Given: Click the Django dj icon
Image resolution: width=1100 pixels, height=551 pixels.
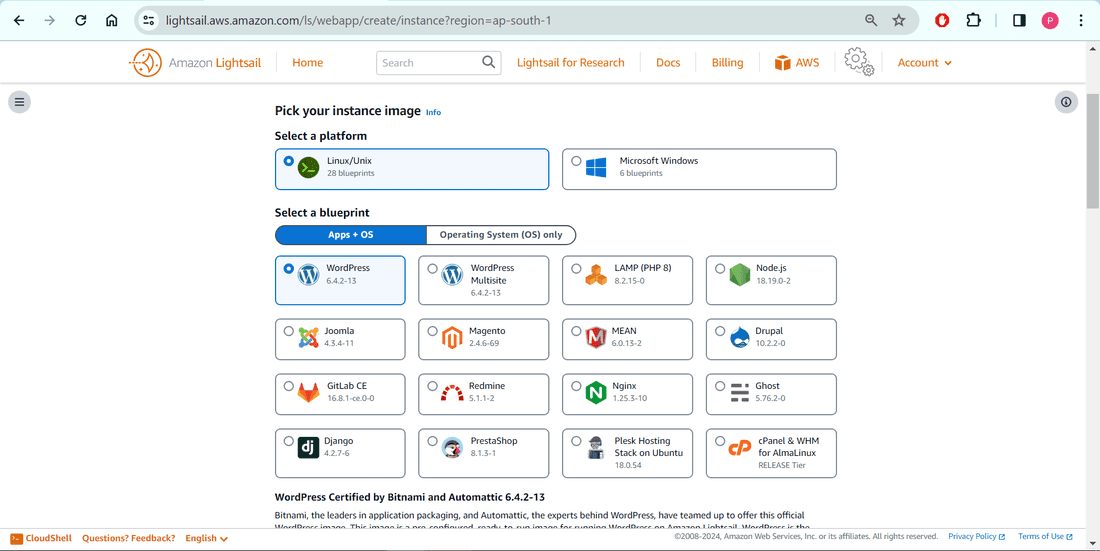Looking at the screenshot, I should [x=309, y=447].
